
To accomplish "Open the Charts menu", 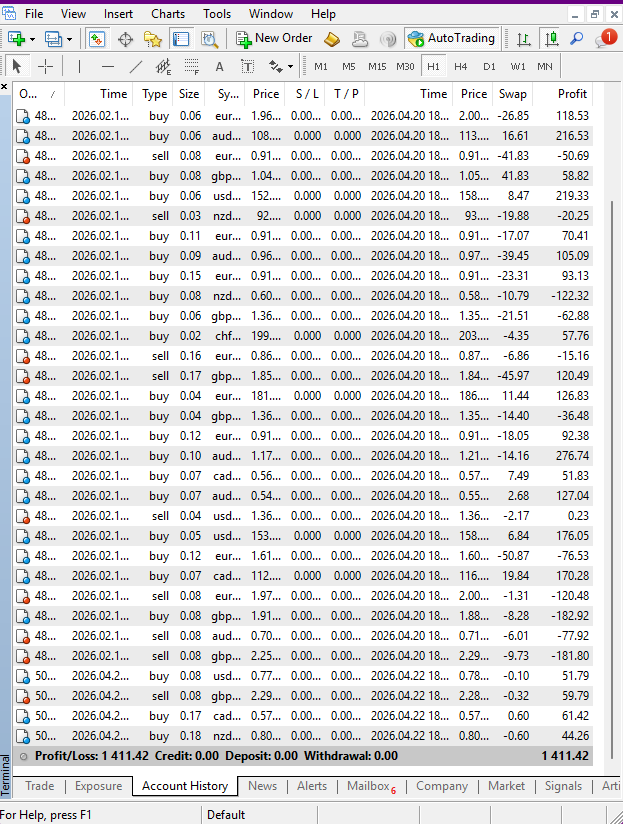I will click(x=168, y=14).
